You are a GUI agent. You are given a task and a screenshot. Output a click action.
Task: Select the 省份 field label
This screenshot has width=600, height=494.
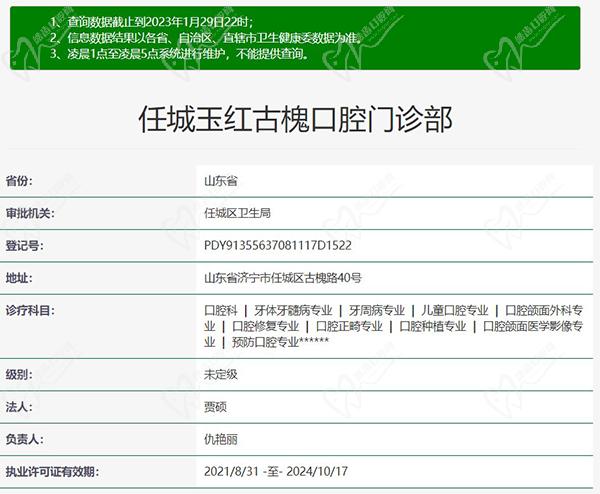tap(20, 181)
